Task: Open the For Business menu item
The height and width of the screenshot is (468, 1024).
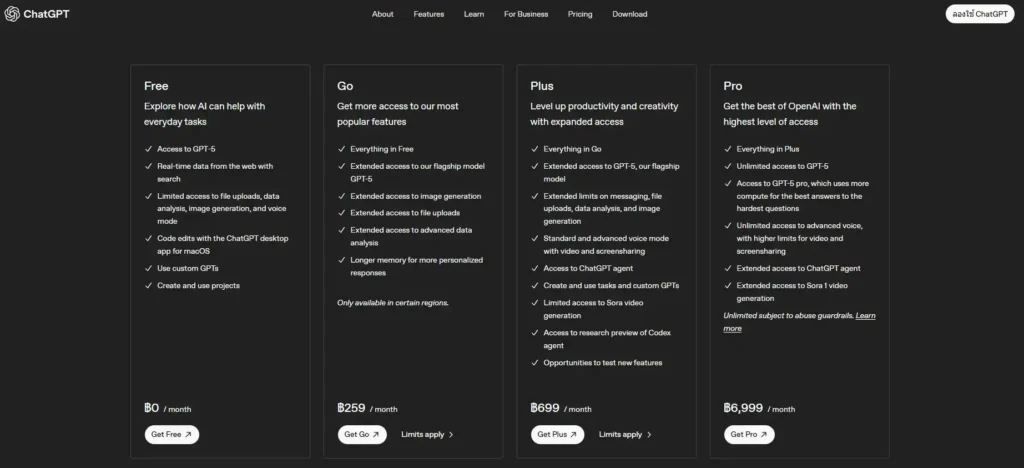Action: coord(526,14)
